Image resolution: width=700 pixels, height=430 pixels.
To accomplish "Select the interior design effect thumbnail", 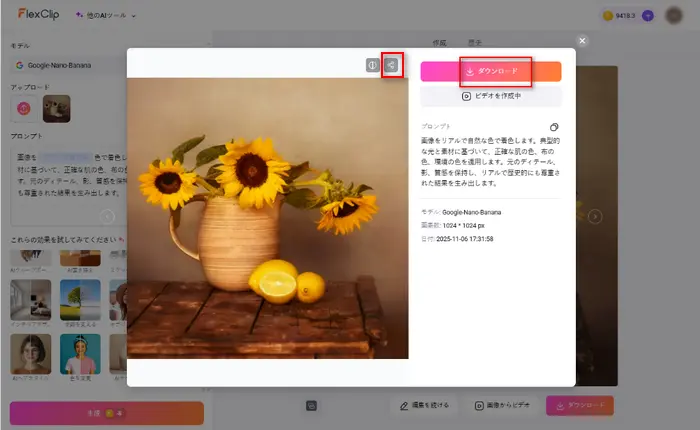I will pyautogui.click(x=31, y=300).
